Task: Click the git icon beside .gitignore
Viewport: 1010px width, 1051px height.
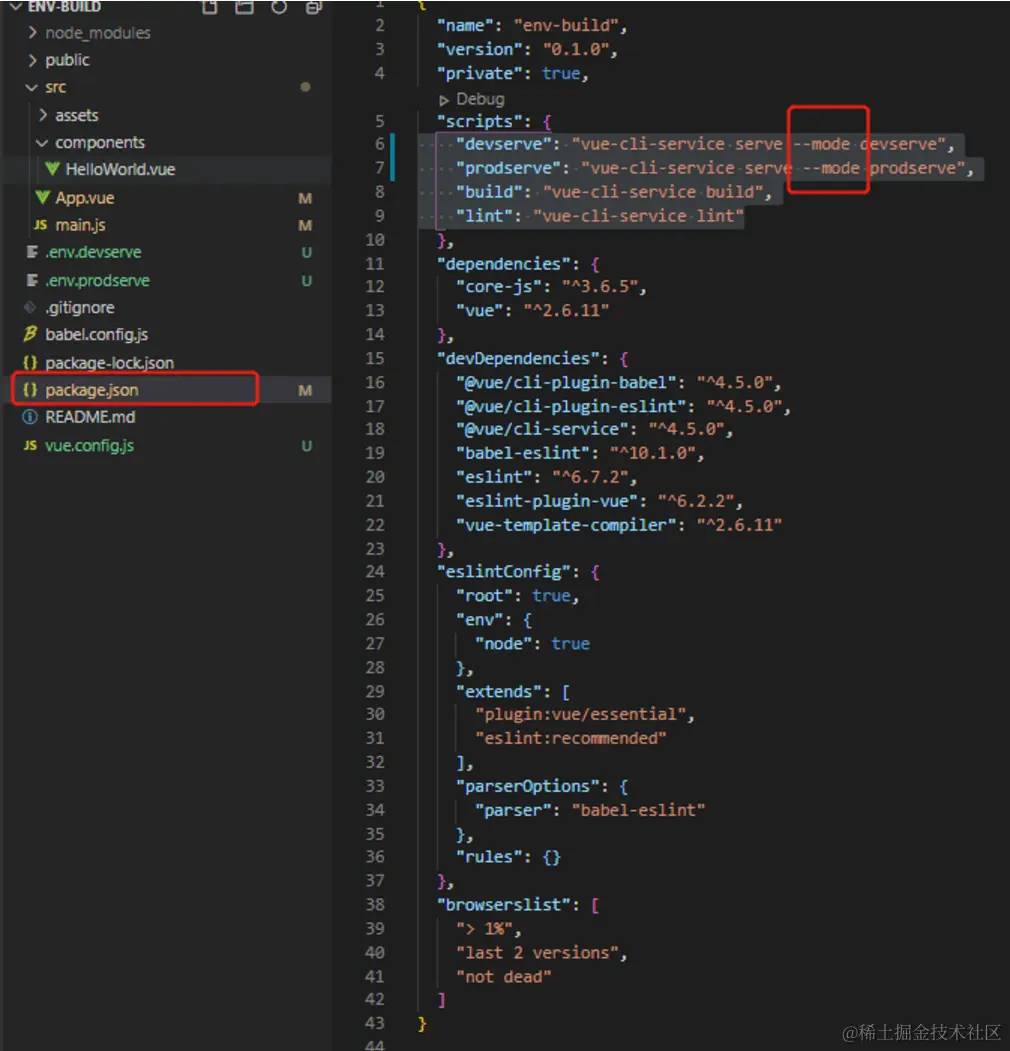Action: coord(30,308)
